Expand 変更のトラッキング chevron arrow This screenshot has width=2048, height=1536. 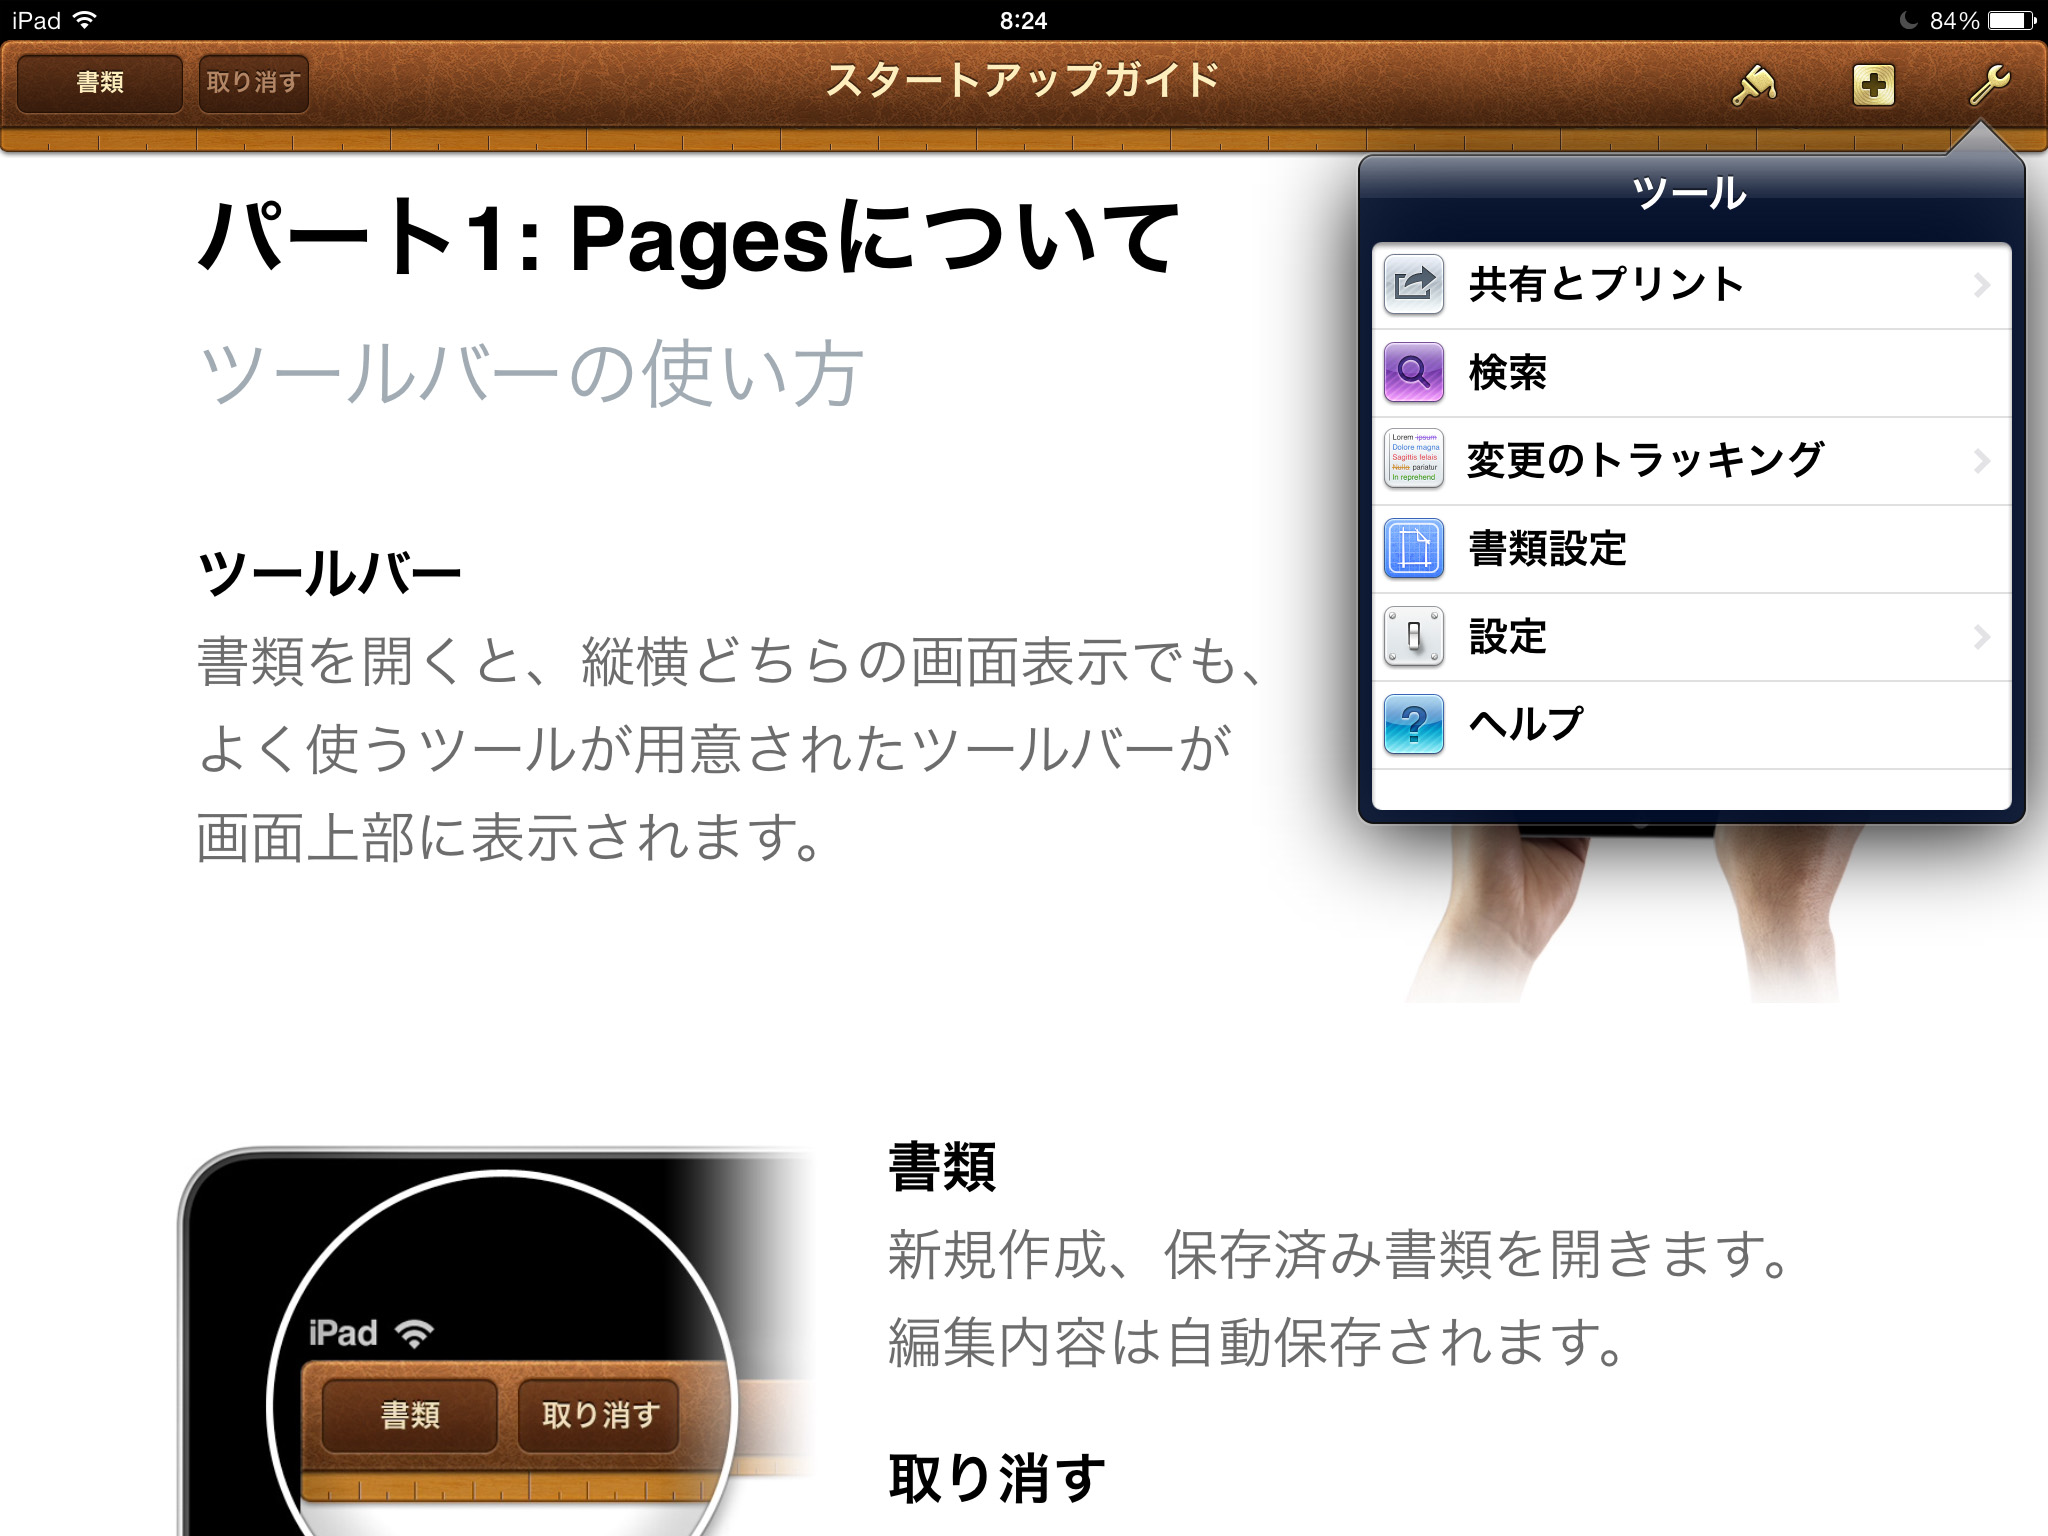1981,461
